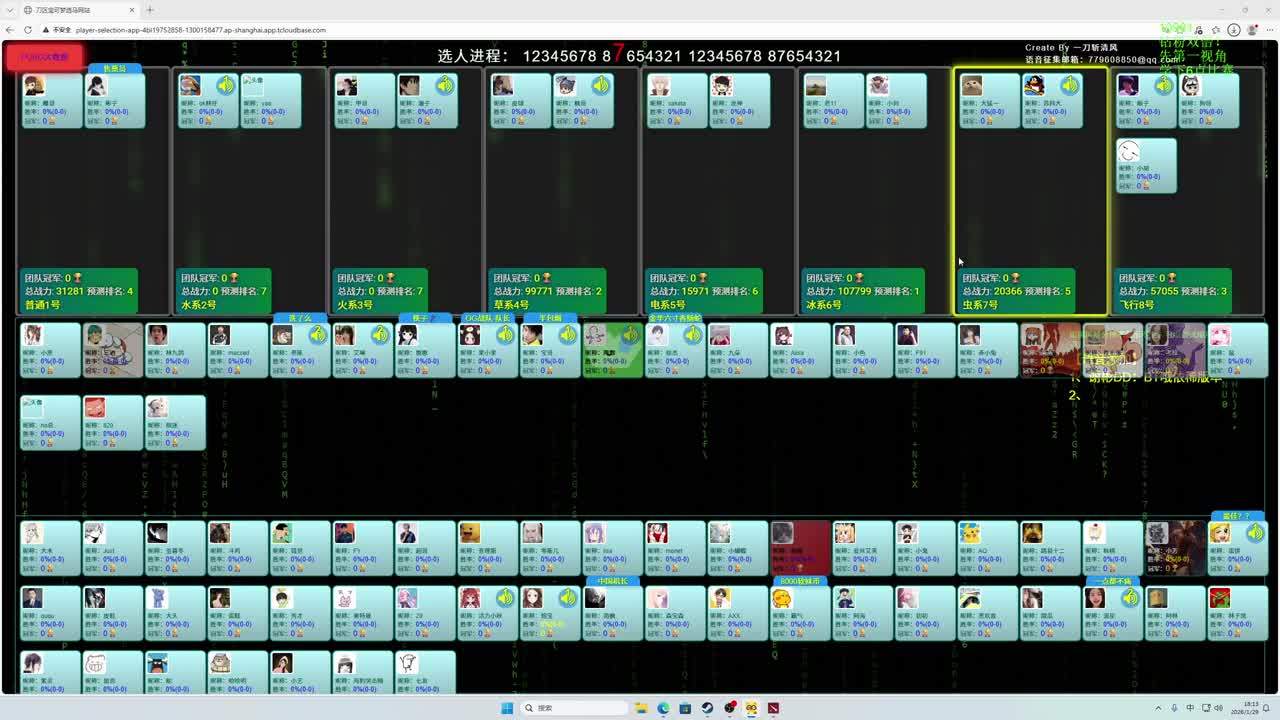
Task: Click the Windows Start button
Action: coord(507,708)
